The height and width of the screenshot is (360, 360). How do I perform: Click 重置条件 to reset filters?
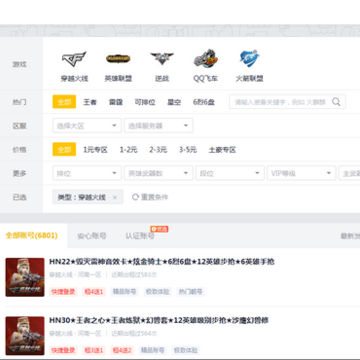tap(154, 197)
